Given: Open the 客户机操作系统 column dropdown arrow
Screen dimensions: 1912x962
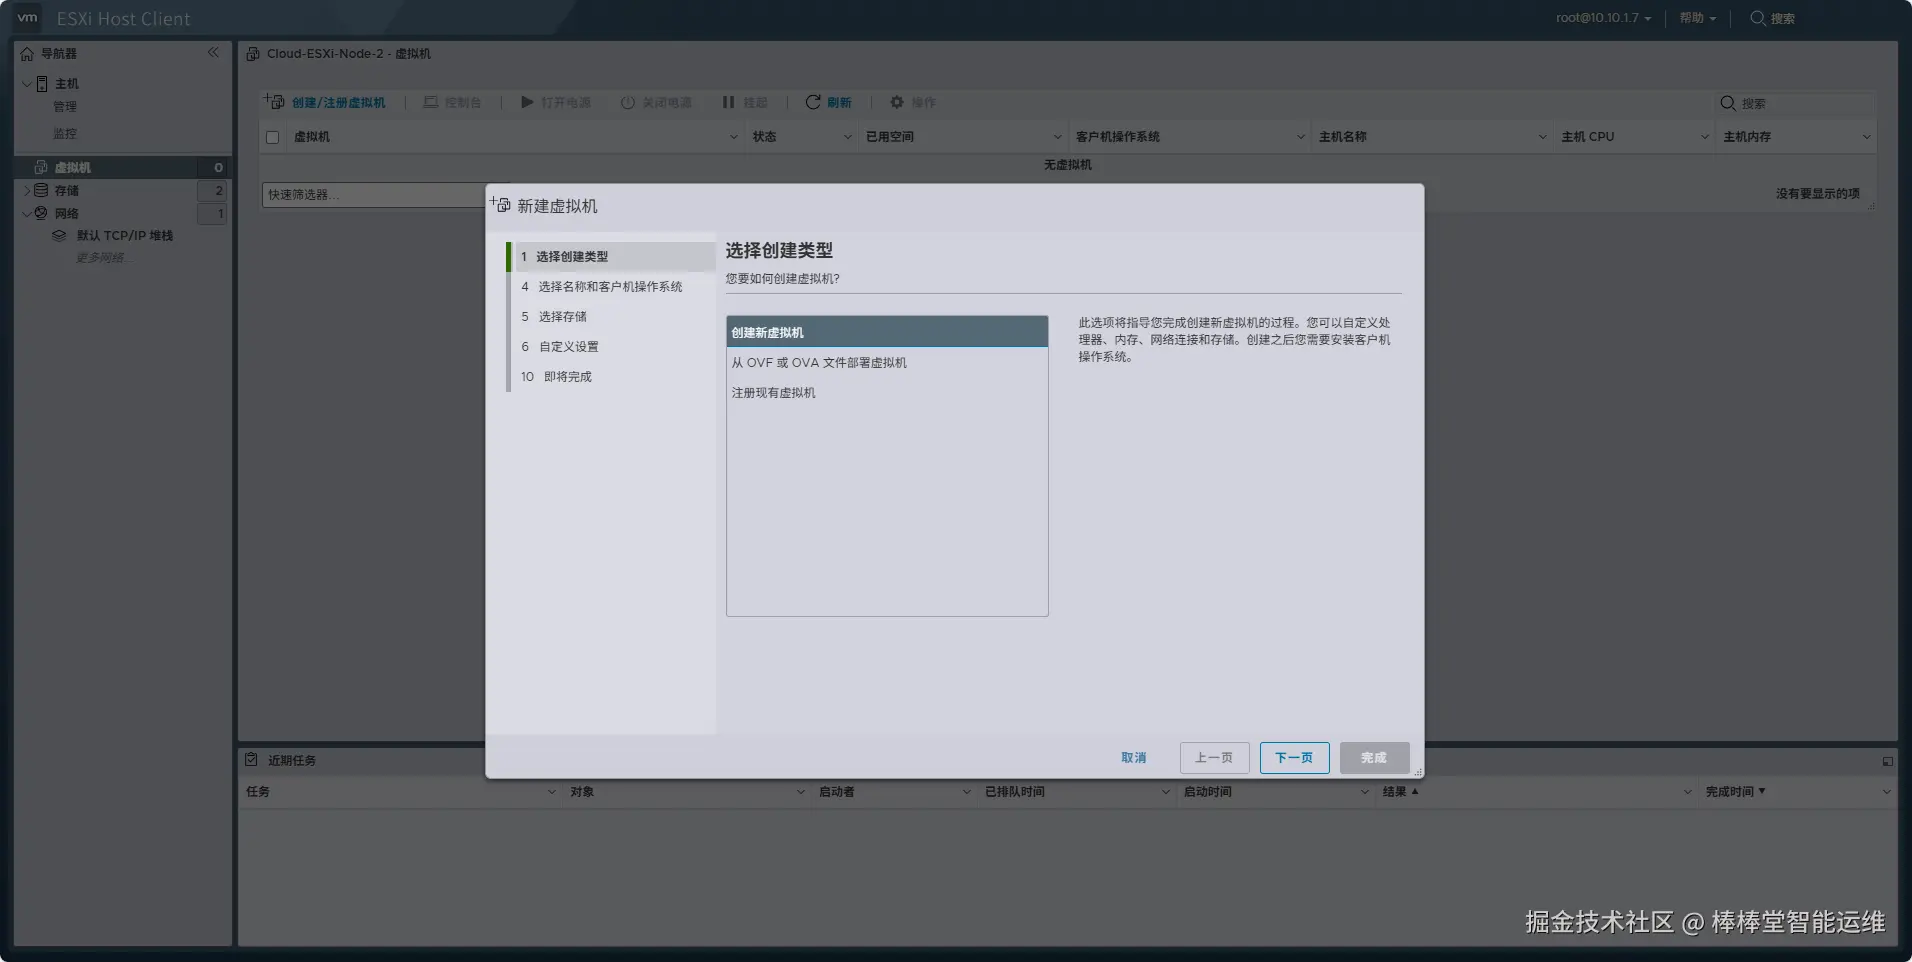Looking at the screenshot, I should [1301, 137].
